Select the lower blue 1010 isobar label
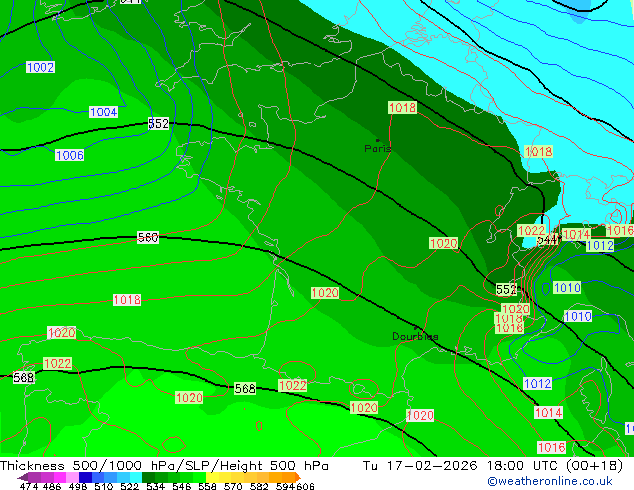This screenshot has height=490, width=634. click(578, 316)
